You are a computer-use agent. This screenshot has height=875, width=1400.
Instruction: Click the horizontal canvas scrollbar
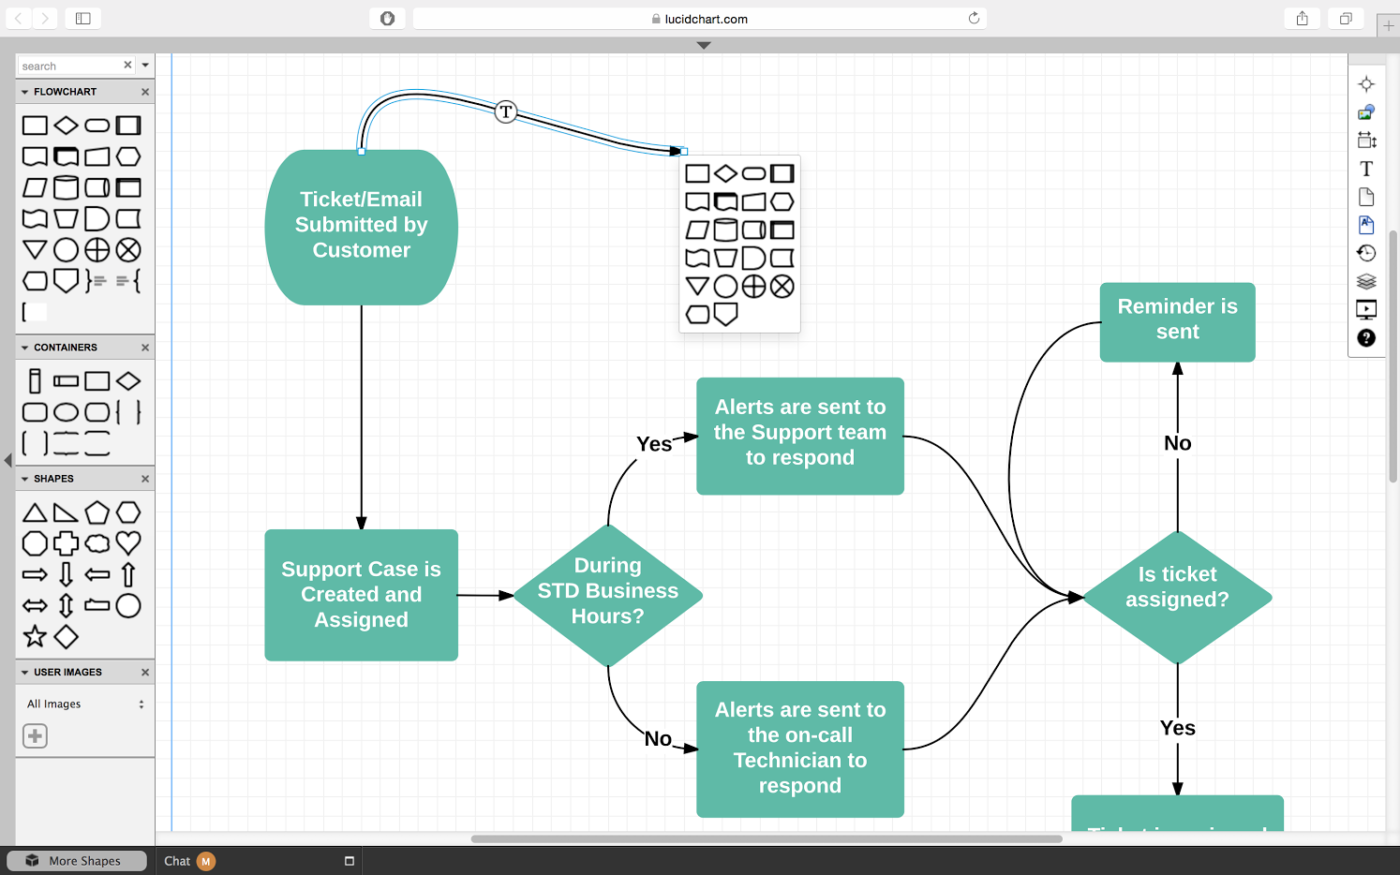(x=766, y=839)
